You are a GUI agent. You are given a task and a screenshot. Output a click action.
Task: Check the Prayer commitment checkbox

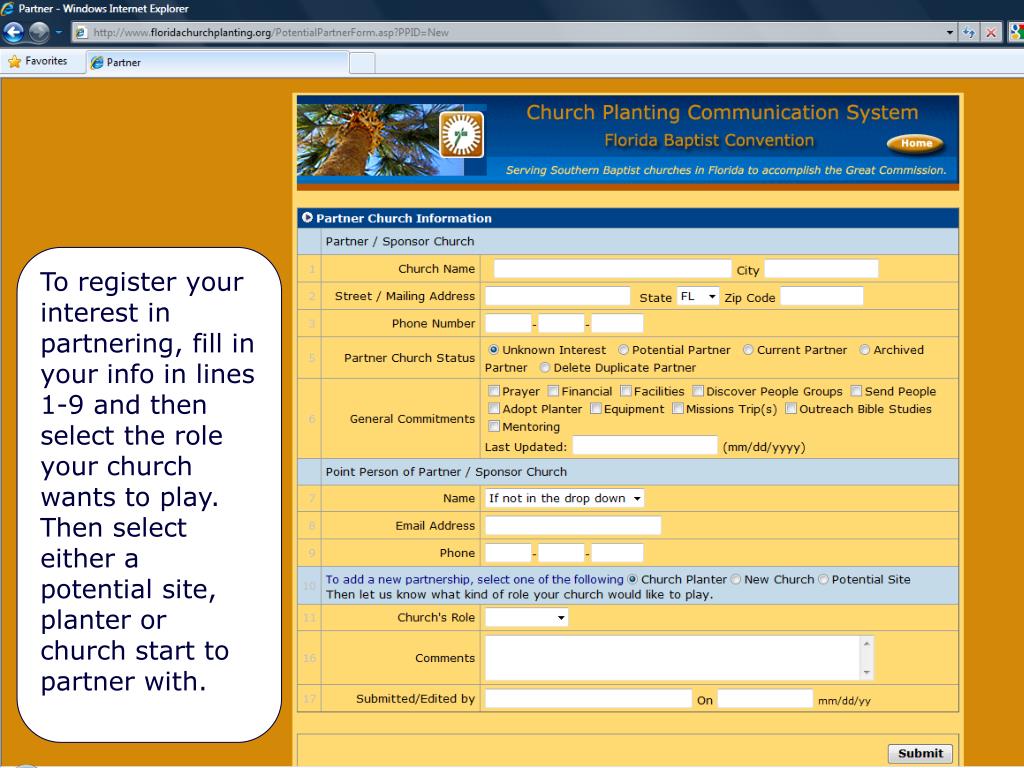click(494, 391)
